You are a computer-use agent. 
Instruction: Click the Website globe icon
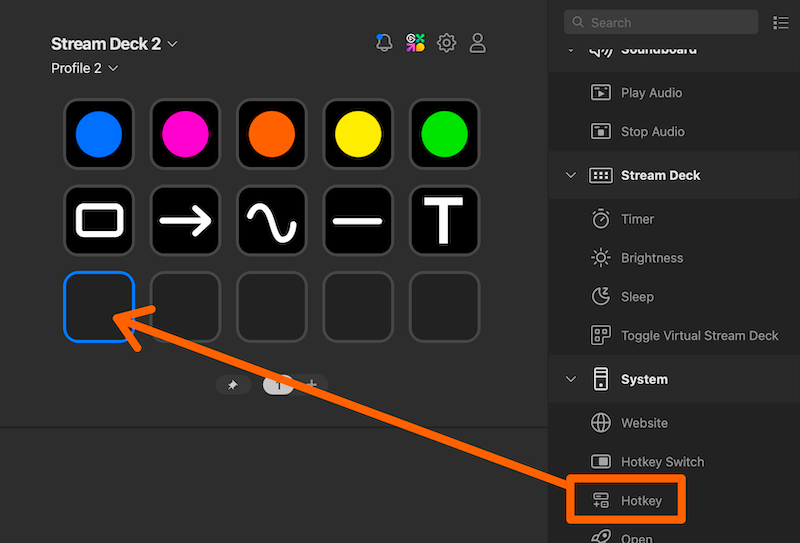click(x=601, y=423)
